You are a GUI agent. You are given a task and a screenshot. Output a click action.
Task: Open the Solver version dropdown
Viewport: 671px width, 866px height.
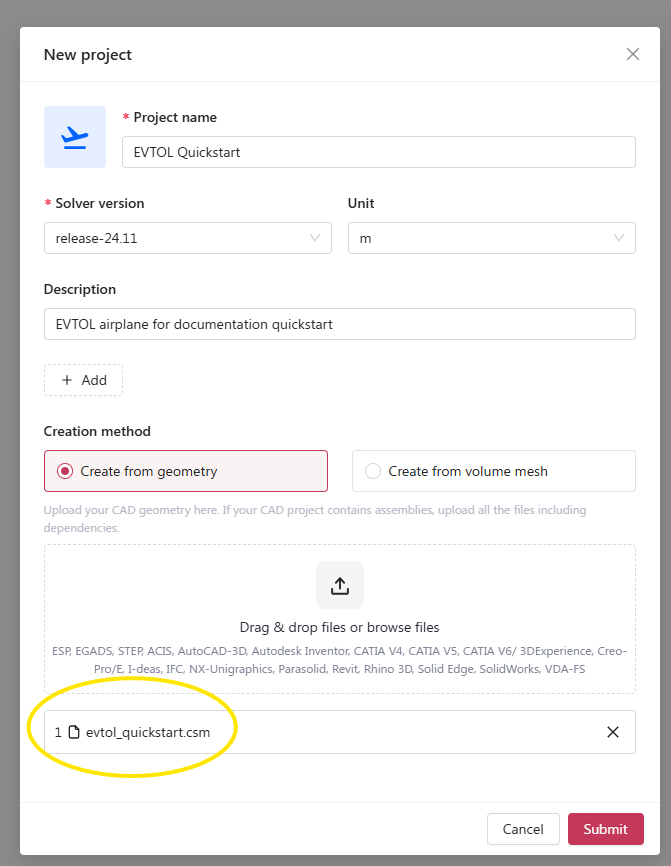coord(187,238)
